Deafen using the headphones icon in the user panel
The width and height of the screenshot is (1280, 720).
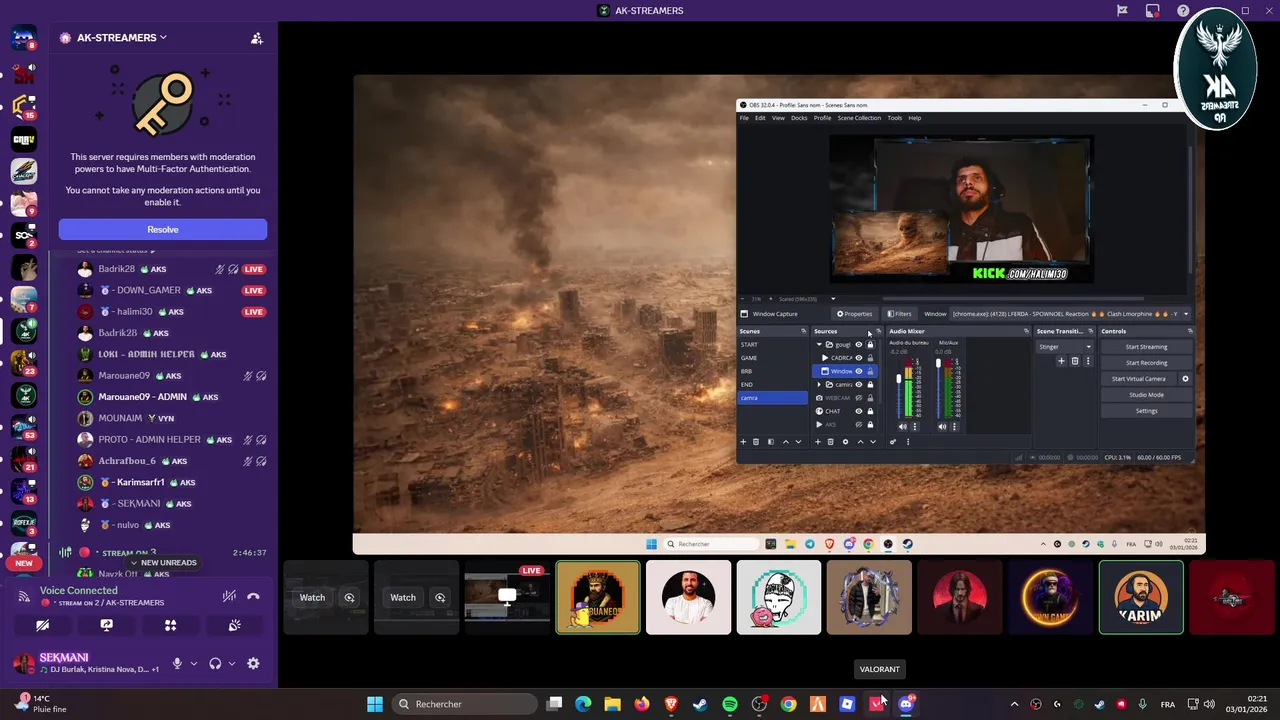[215, 663]
